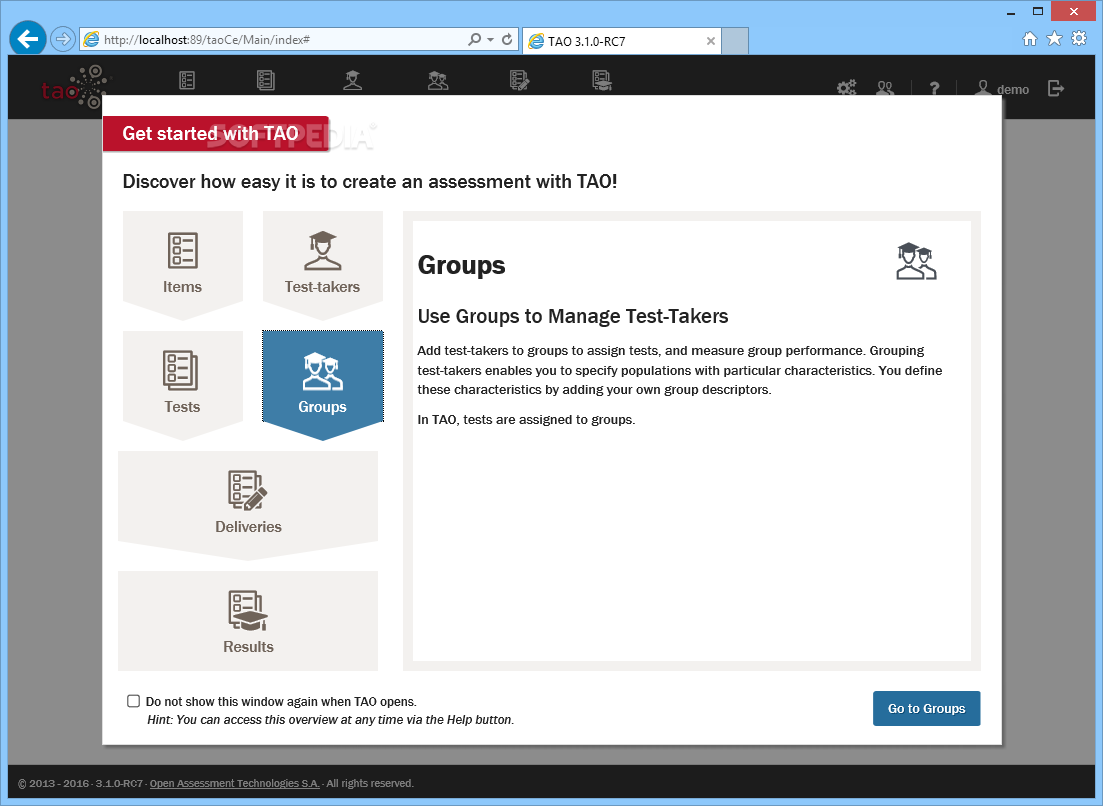Image resolution: width=1103 pixels, height=806 pixels.
Task: Check 'Do not show this window again' box
Action: tap(133, 701)
